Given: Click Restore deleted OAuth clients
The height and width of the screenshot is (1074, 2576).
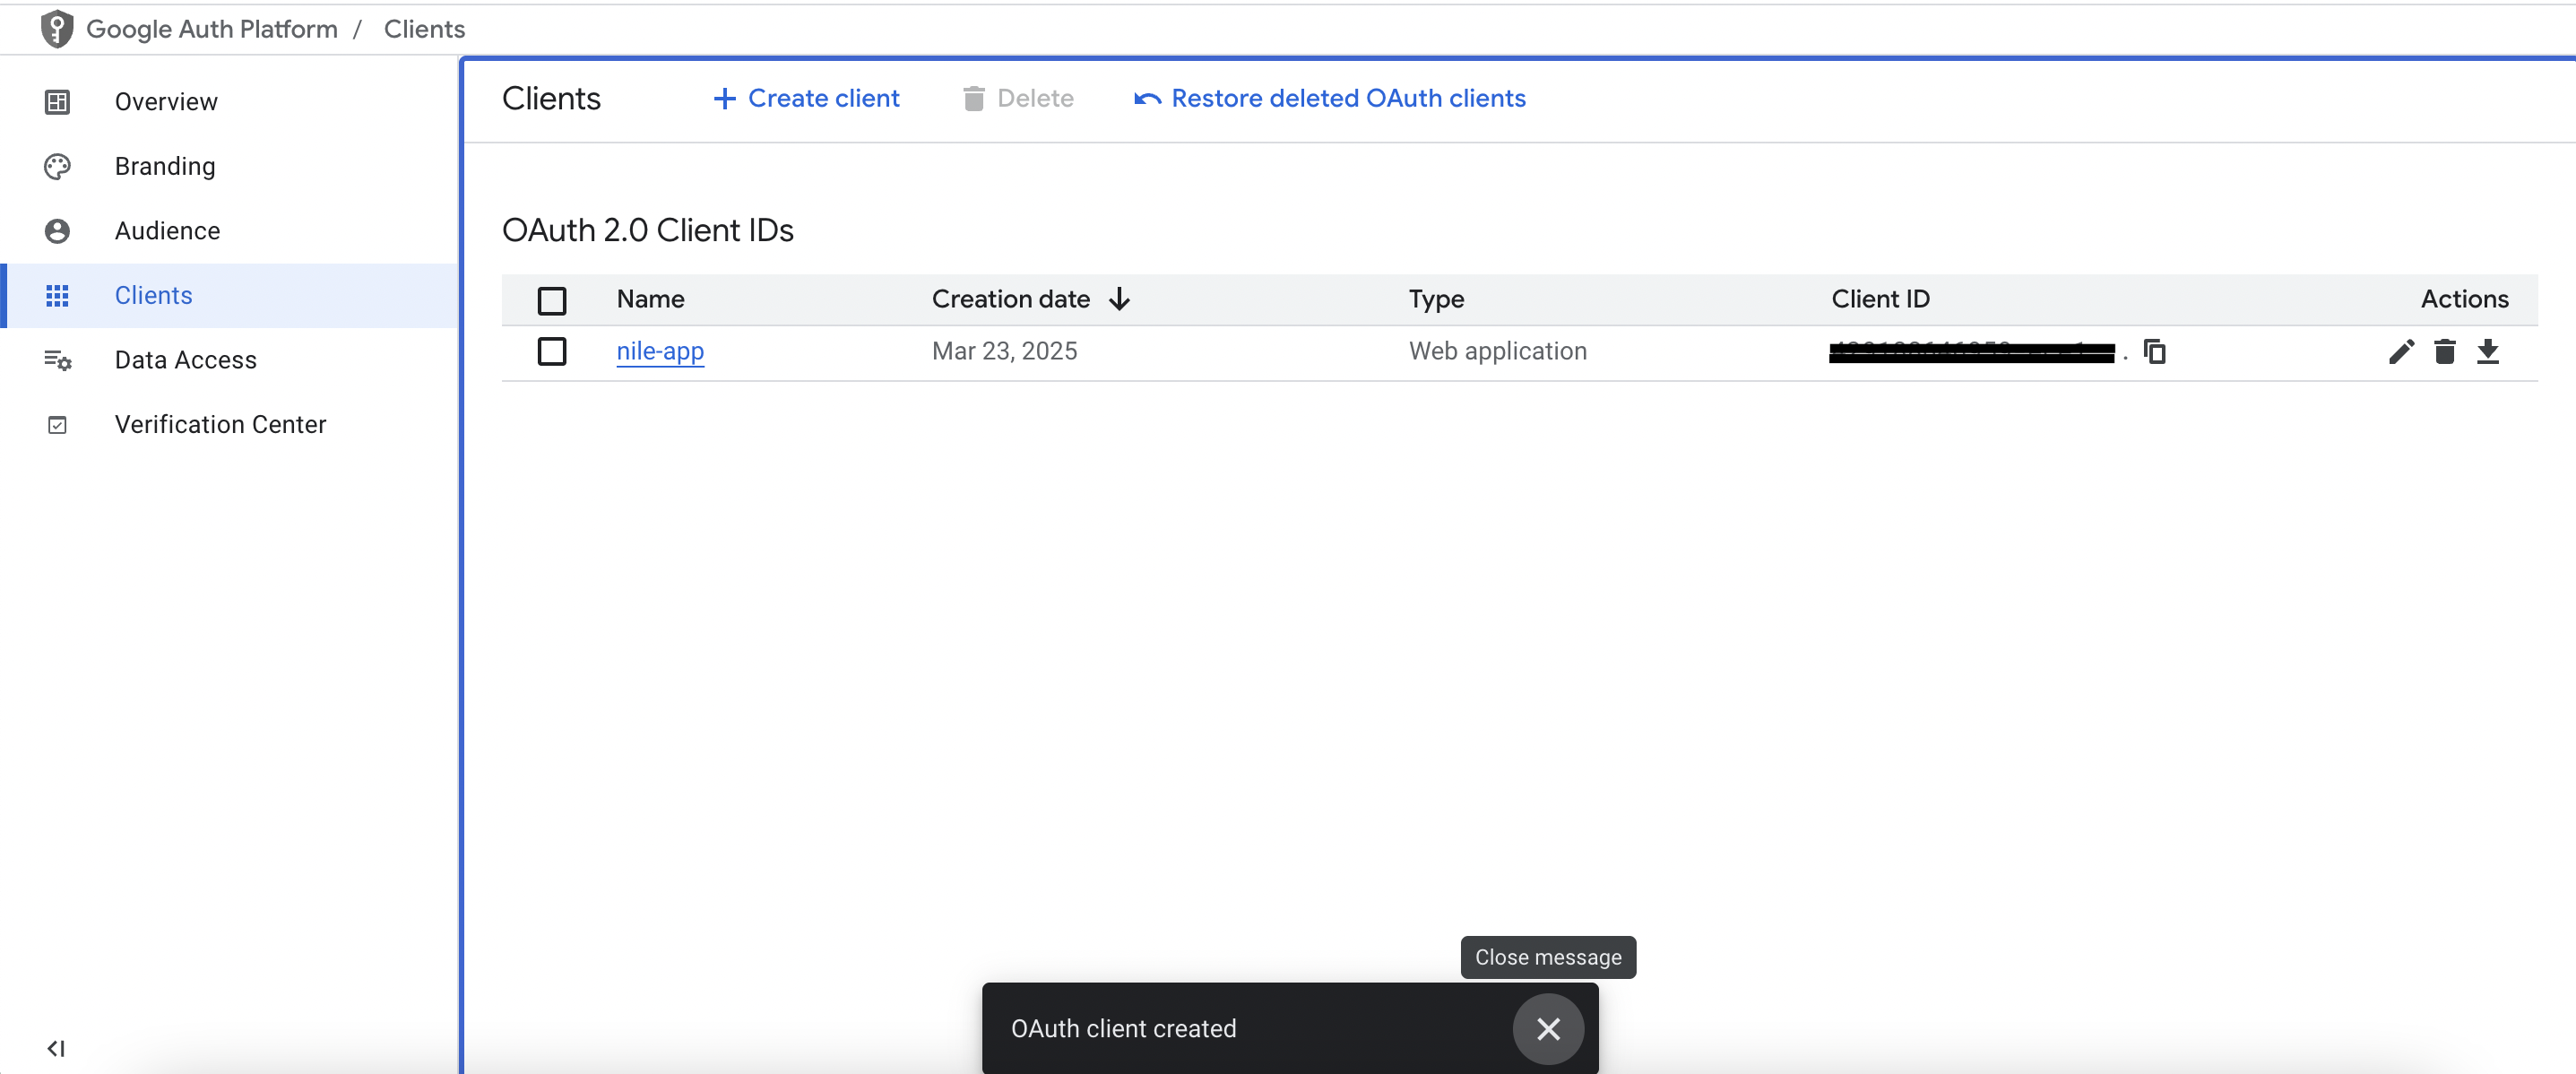Looking at the screenshot, I should 1329,99.
